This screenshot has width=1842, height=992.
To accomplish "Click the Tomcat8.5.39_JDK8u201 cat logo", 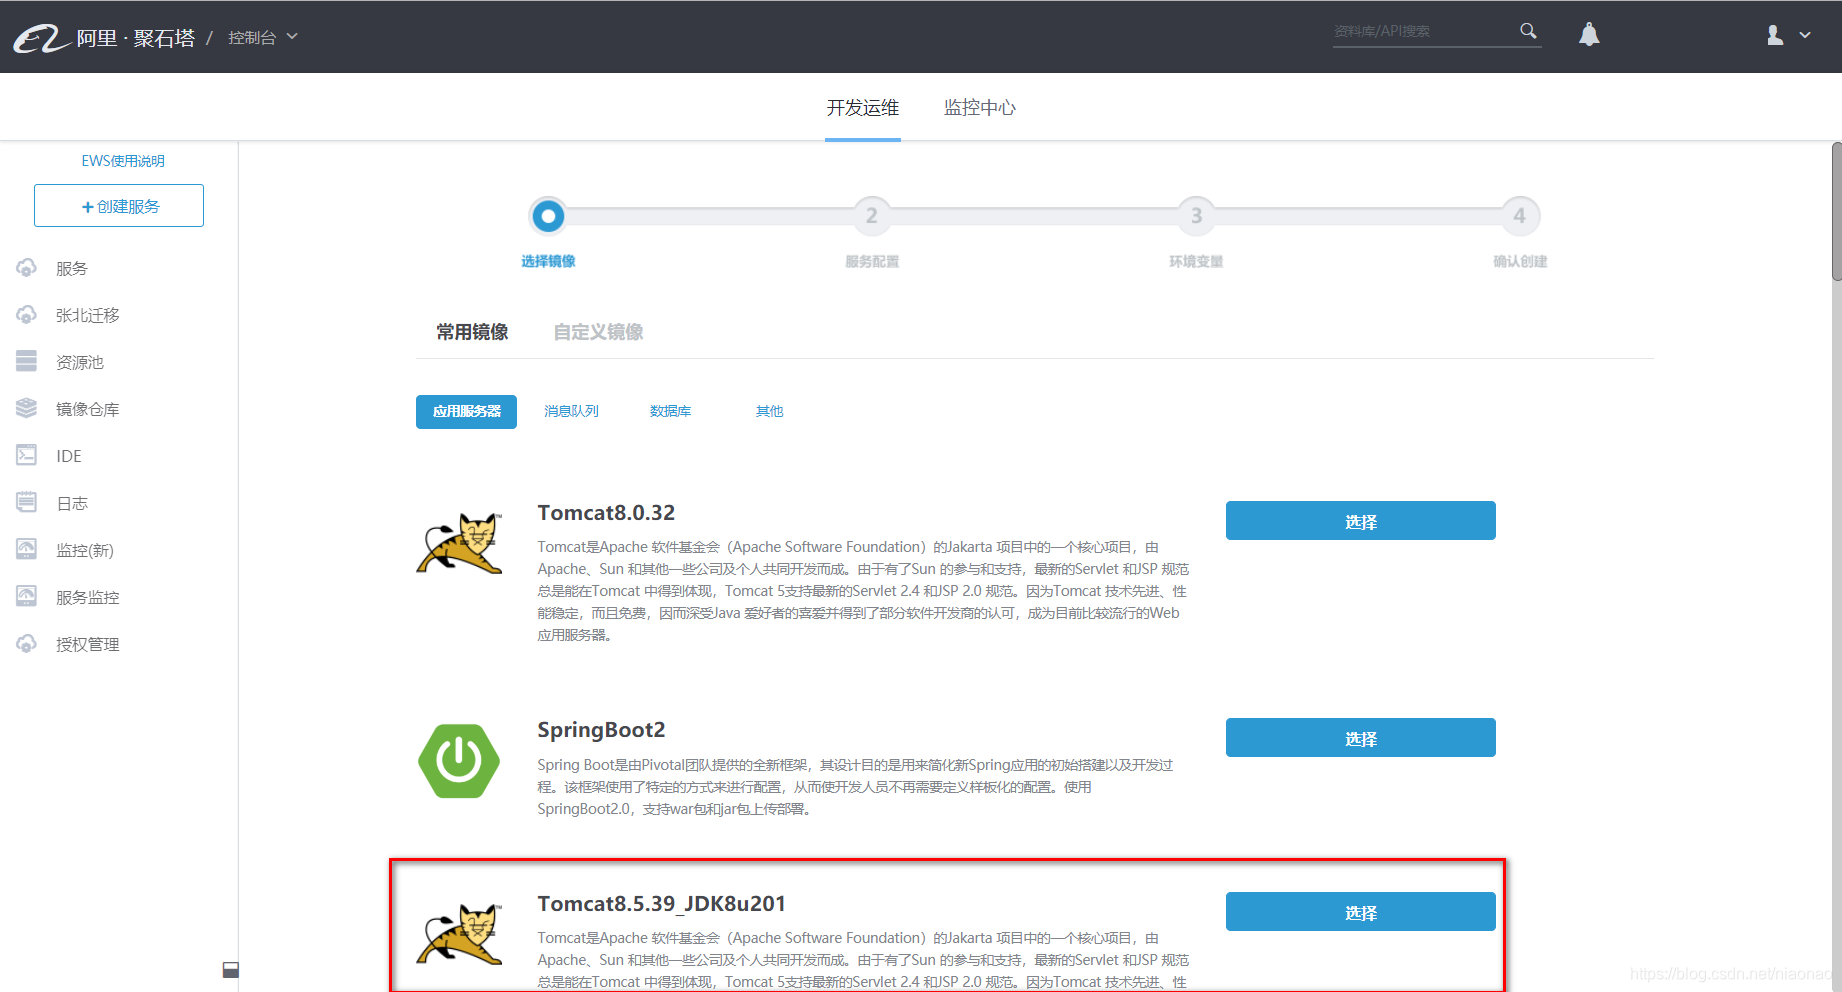I will (x=460, y=934).
